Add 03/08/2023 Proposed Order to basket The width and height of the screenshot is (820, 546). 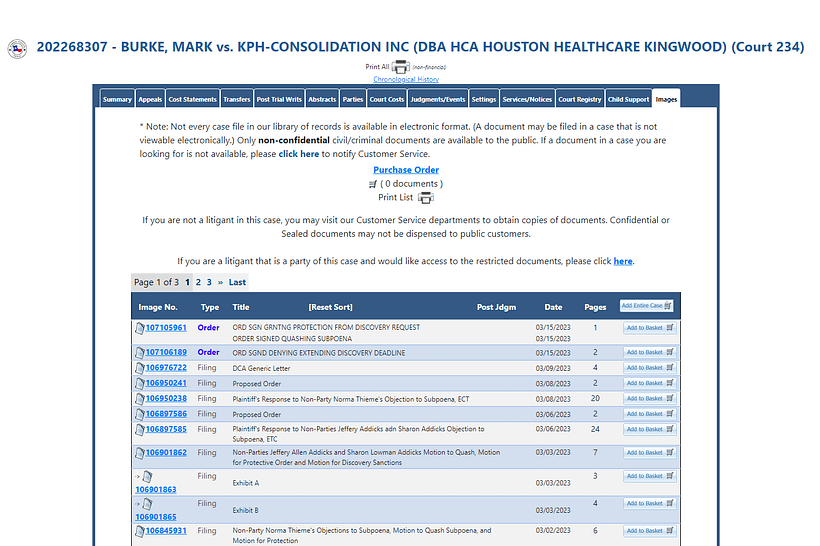click(650, 383)
